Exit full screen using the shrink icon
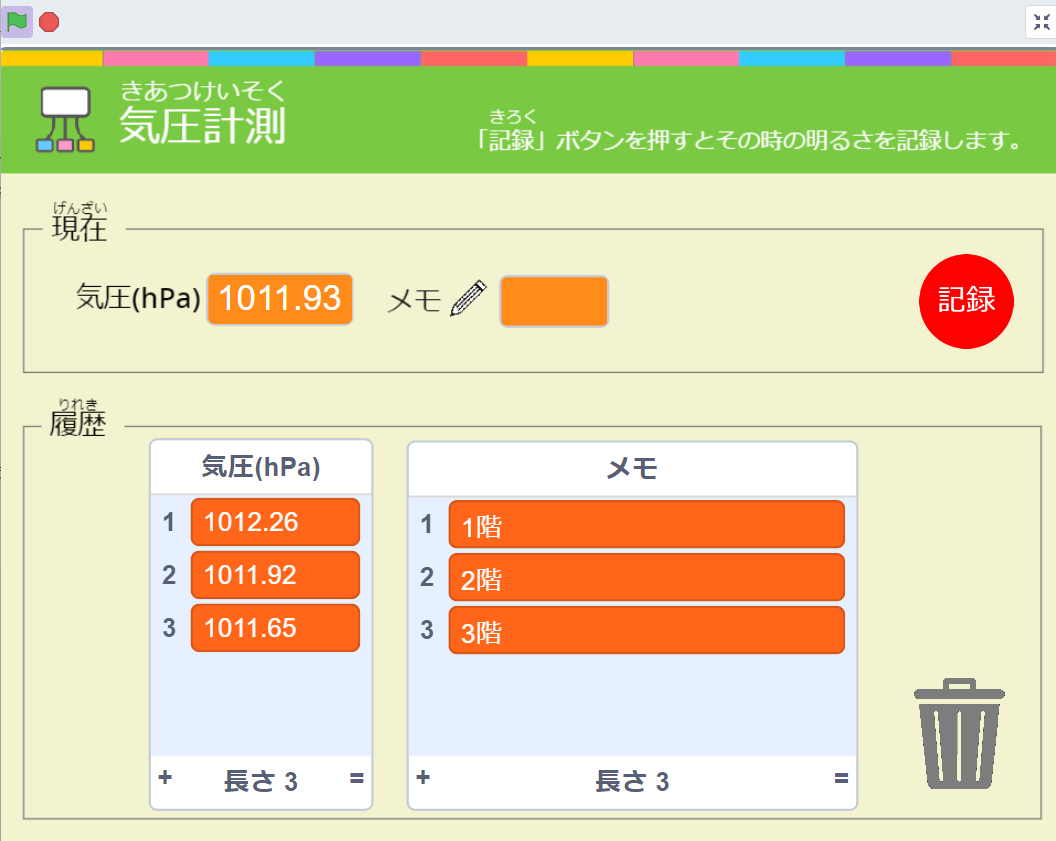The width and height of the screenshot is (1056, 841). (1041, 22)
